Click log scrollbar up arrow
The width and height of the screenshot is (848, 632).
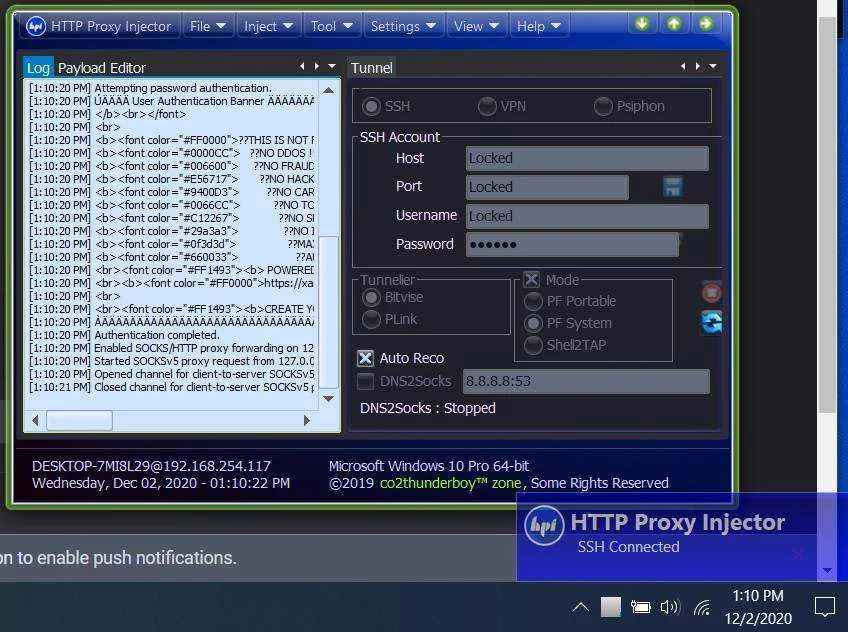(328, 90)
